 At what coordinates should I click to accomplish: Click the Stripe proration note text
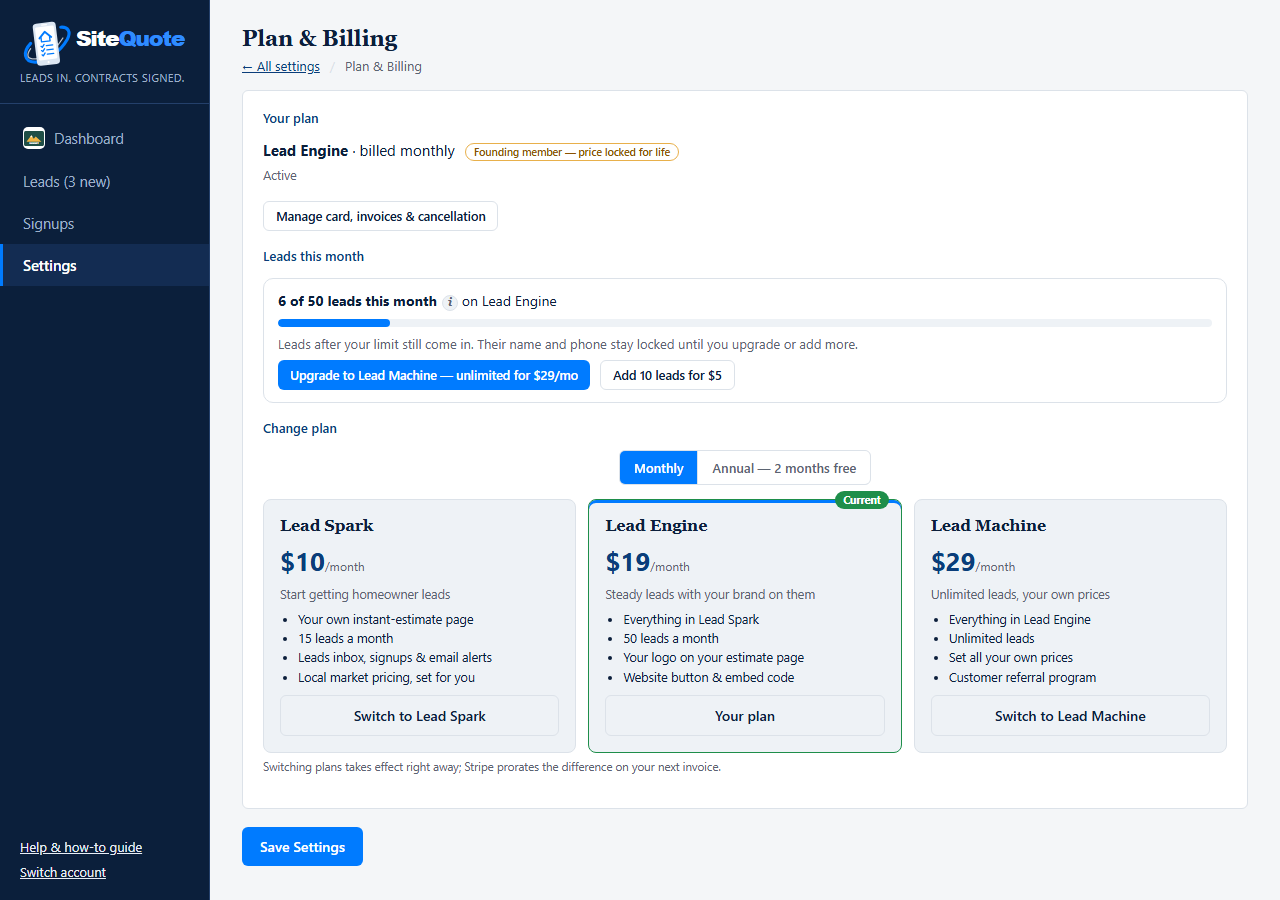point(492,768)
